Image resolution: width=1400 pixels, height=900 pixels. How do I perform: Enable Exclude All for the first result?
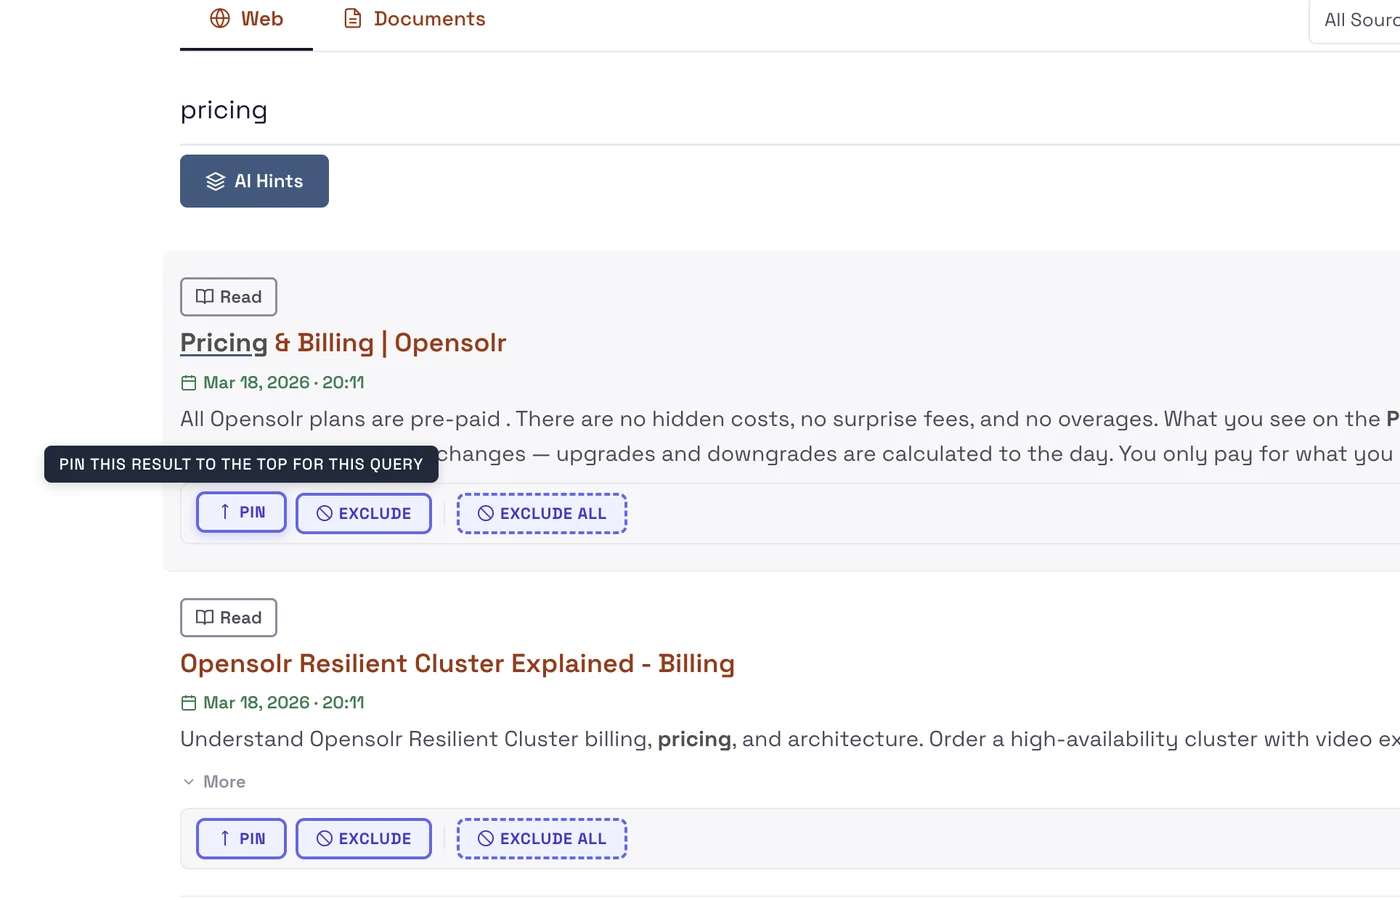point(542,513)
